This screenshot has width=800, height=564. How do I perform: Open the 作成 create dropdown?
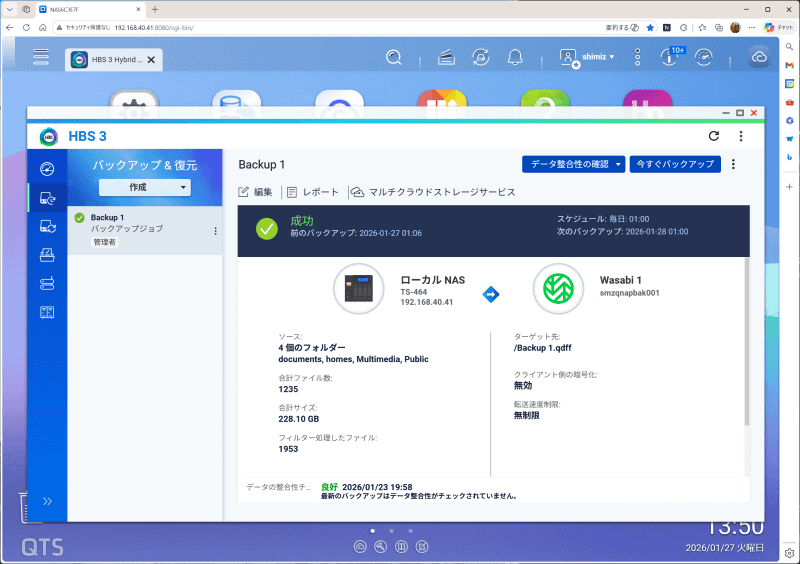(x=145, y=187)
